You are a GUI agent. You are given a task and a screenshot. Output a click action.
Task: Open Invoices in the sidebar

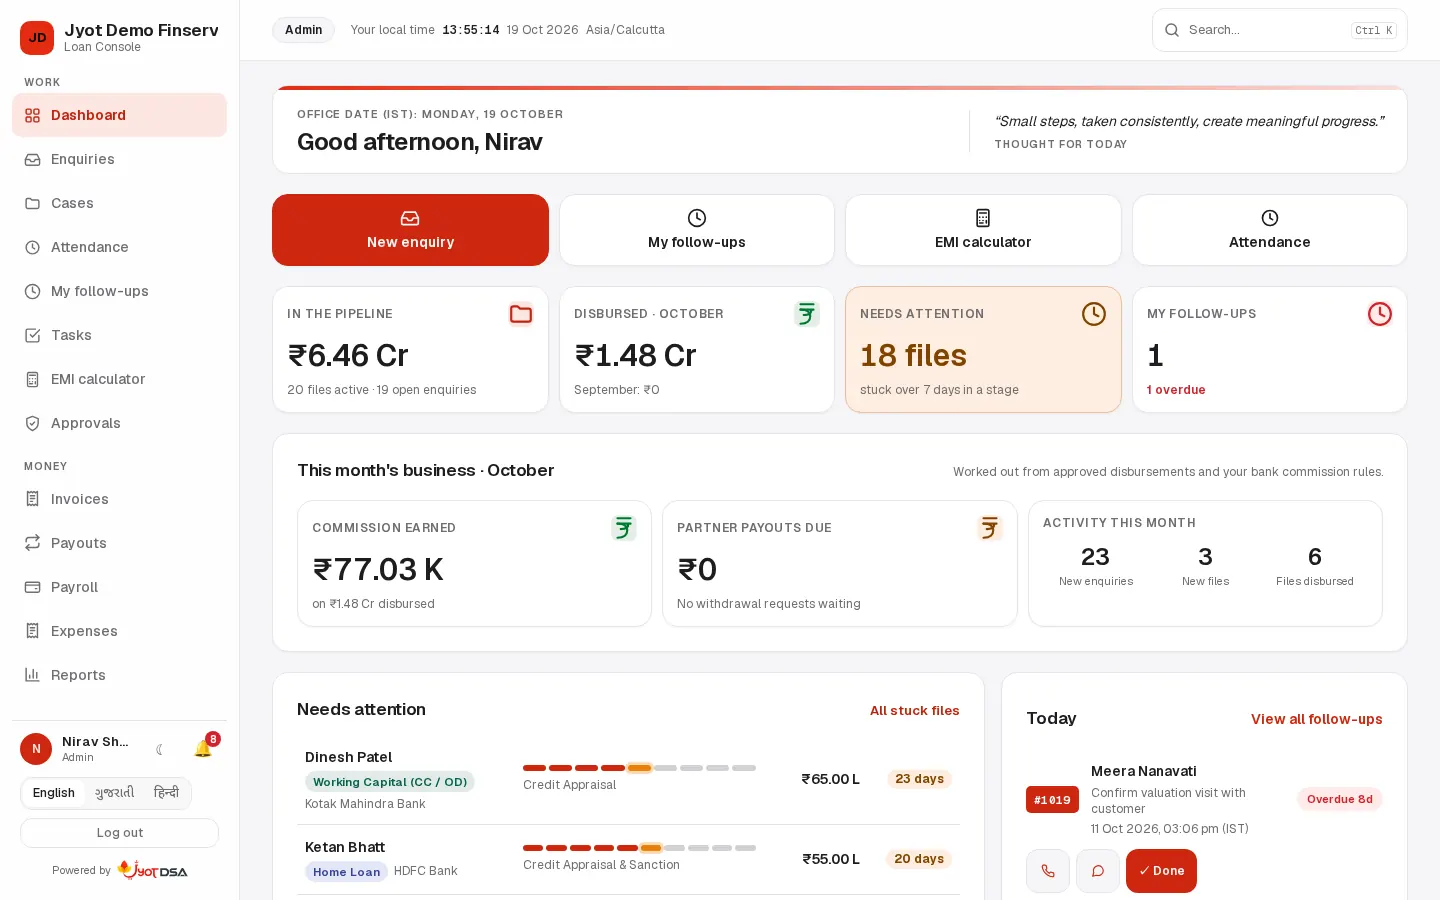pyautogui.click(x=119, y=499)
